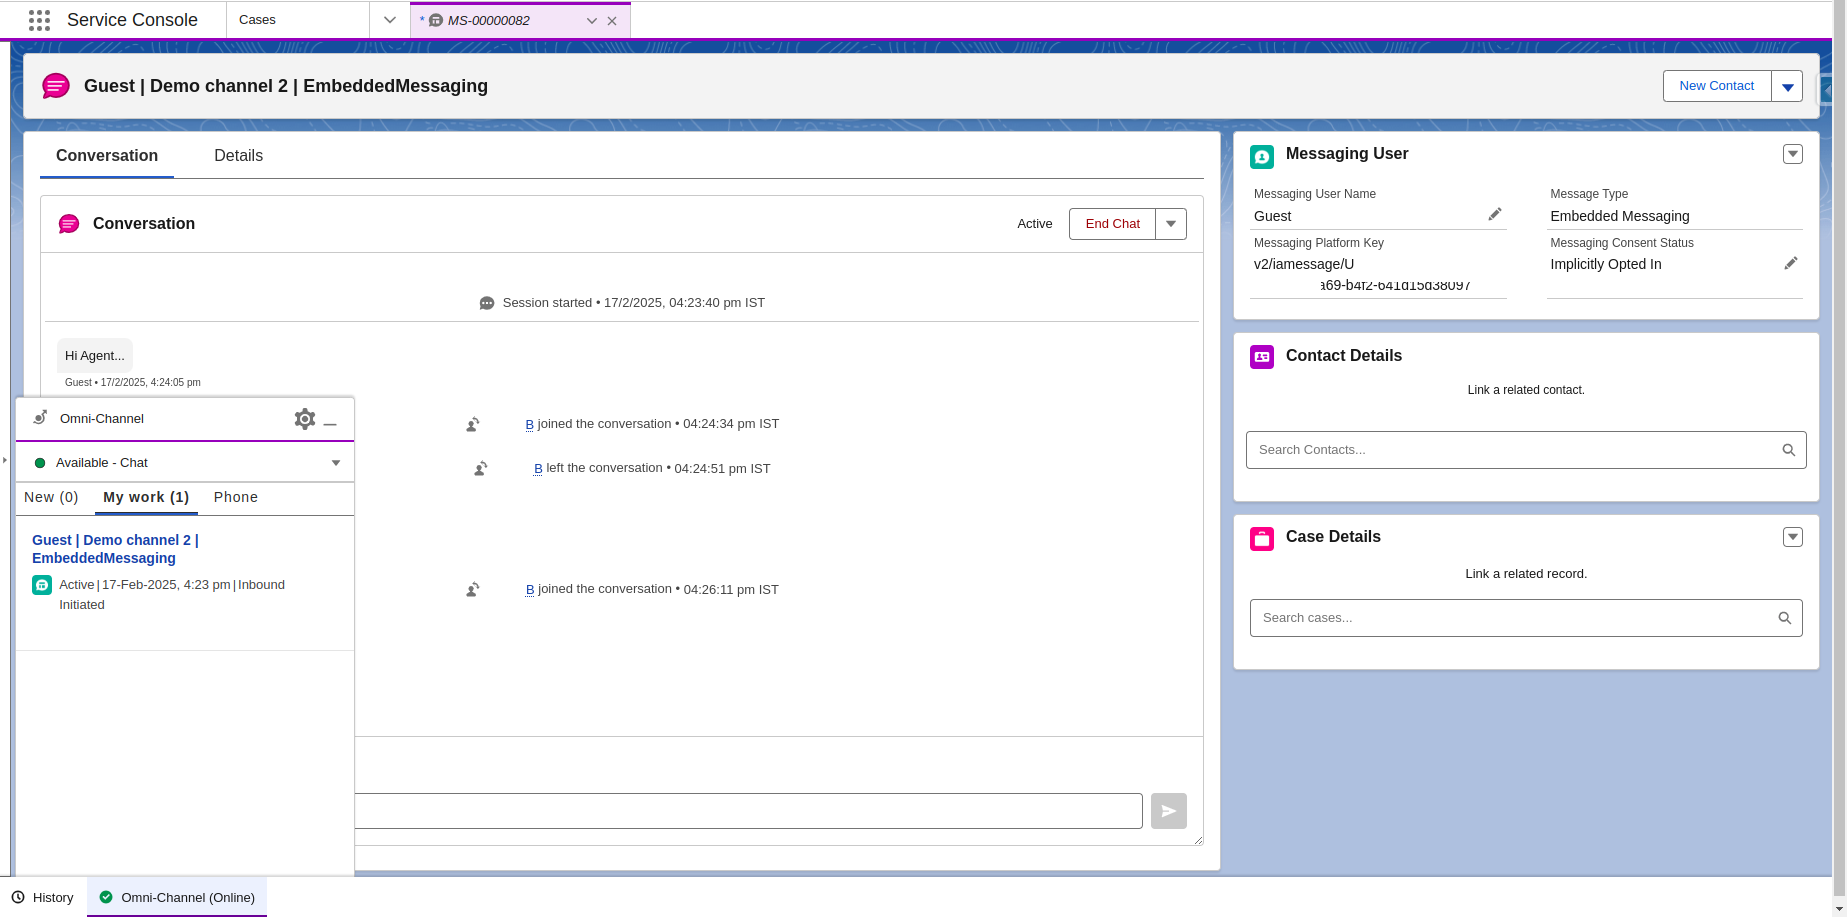The image size is (1847, 917).
Task: Expand the End Chat dropdown arrow
Action: tap(1171, 224)
